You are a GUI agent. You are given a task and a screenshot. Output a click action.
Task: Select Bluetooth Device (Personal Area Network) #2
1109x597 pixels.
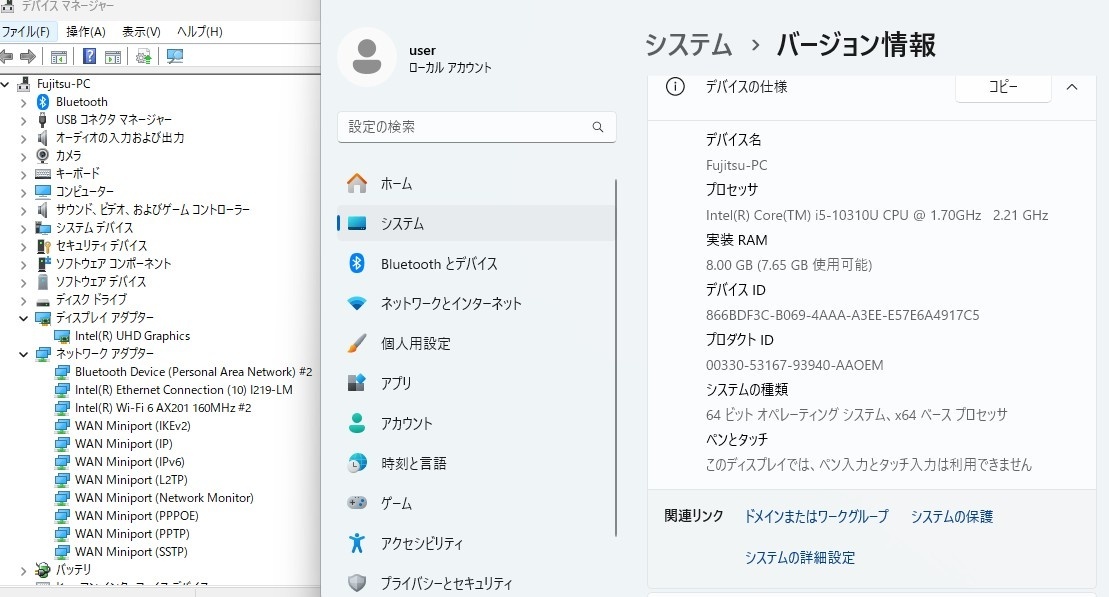[x=193, y=372]
